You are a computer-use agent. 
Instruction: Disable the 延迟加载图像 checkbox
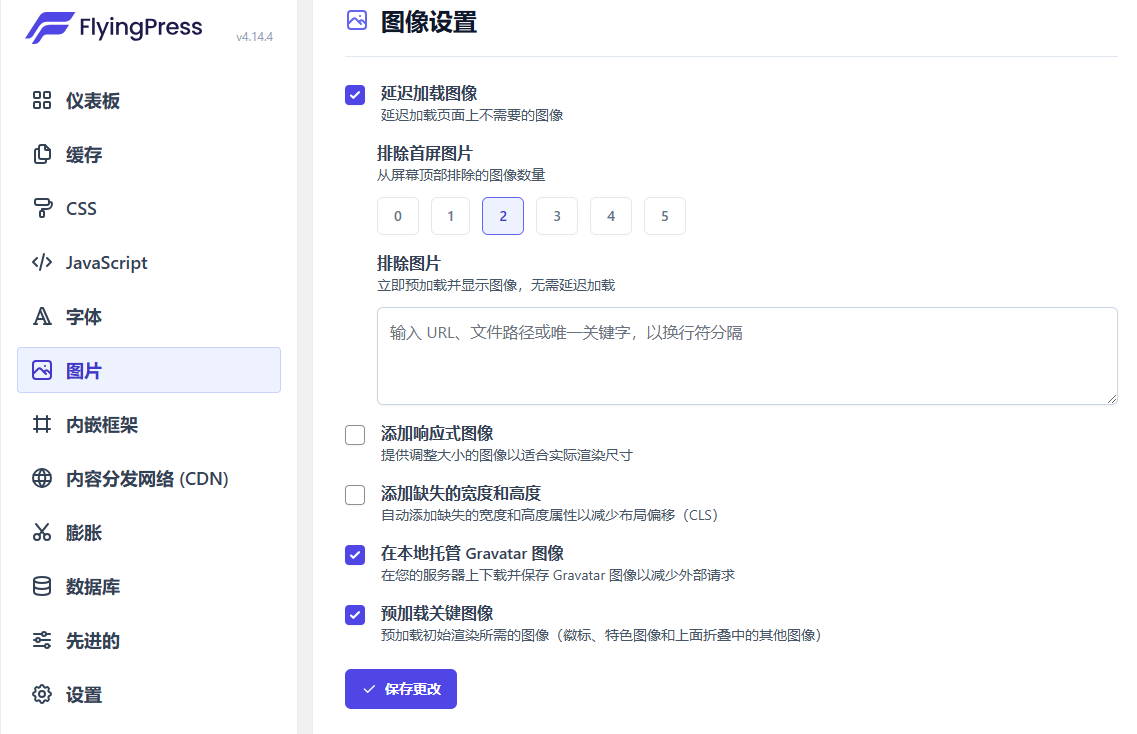tap(354, 94)
